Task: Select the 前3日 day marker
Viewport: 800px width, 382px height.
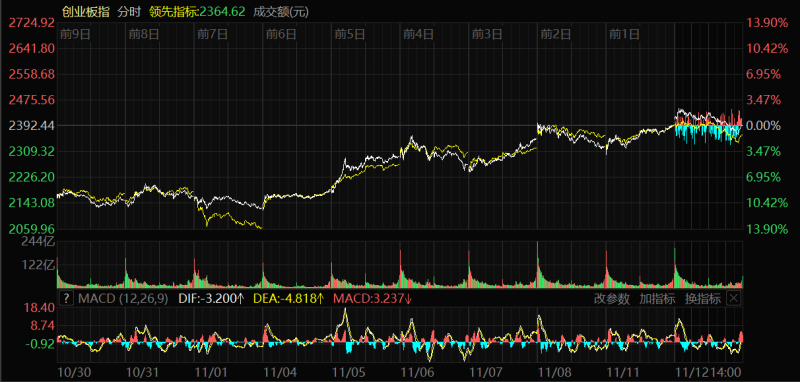Action: tap(487, 34)
